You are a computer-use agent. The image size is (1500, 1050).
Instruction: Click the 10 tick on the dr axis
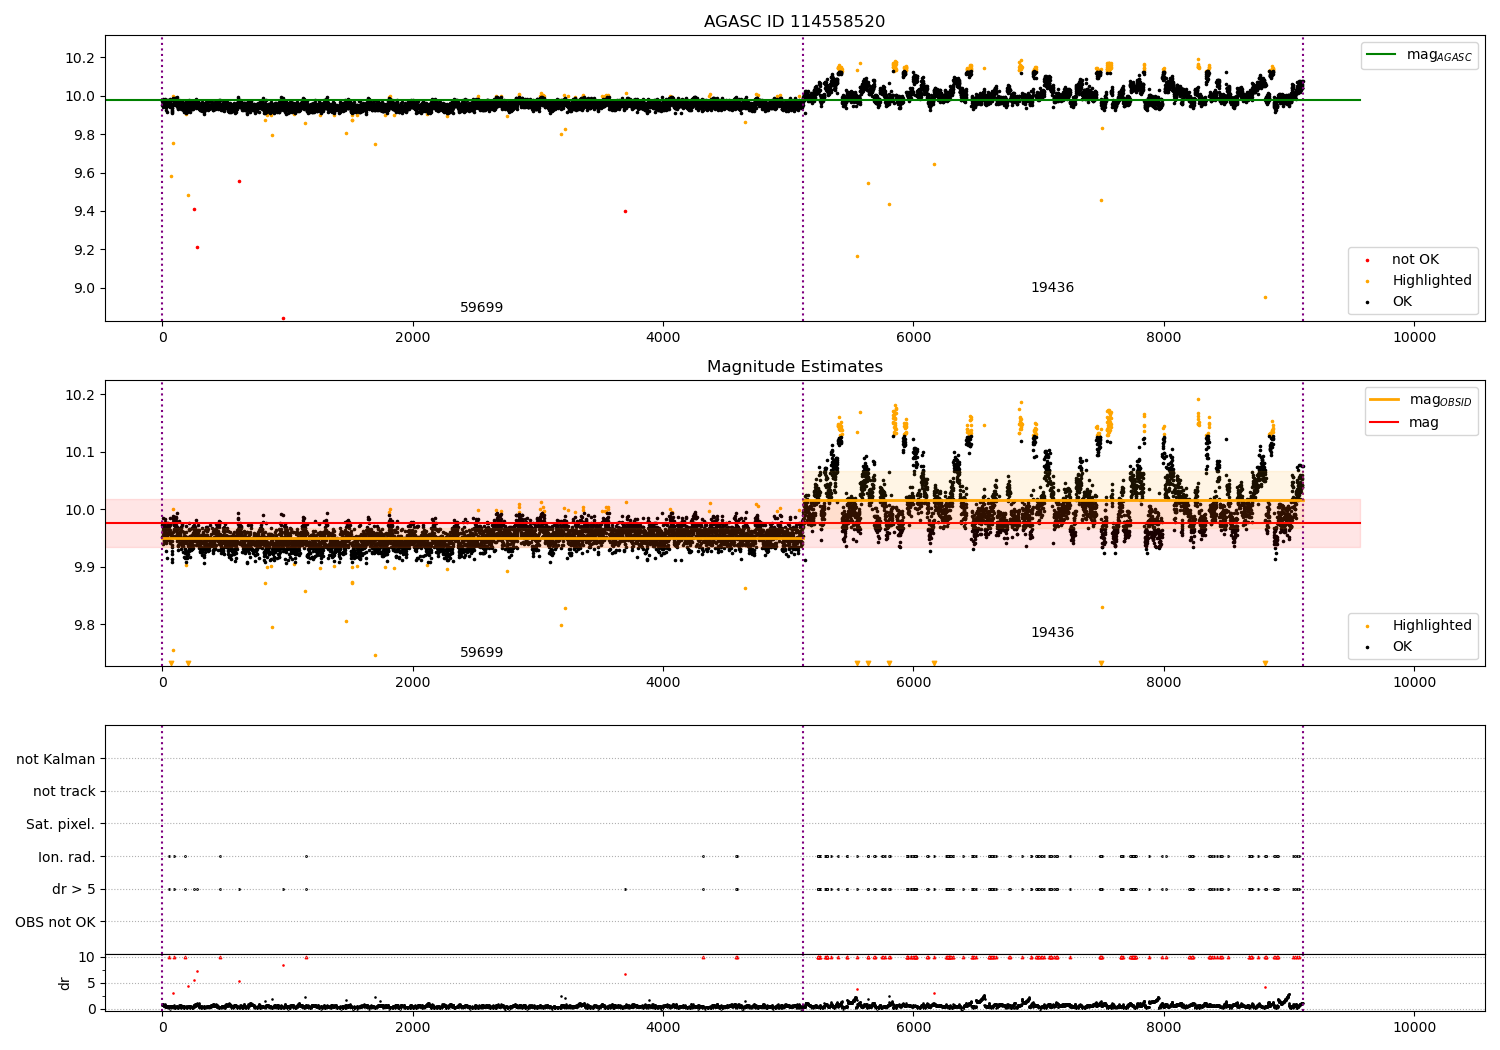[87, 957]
